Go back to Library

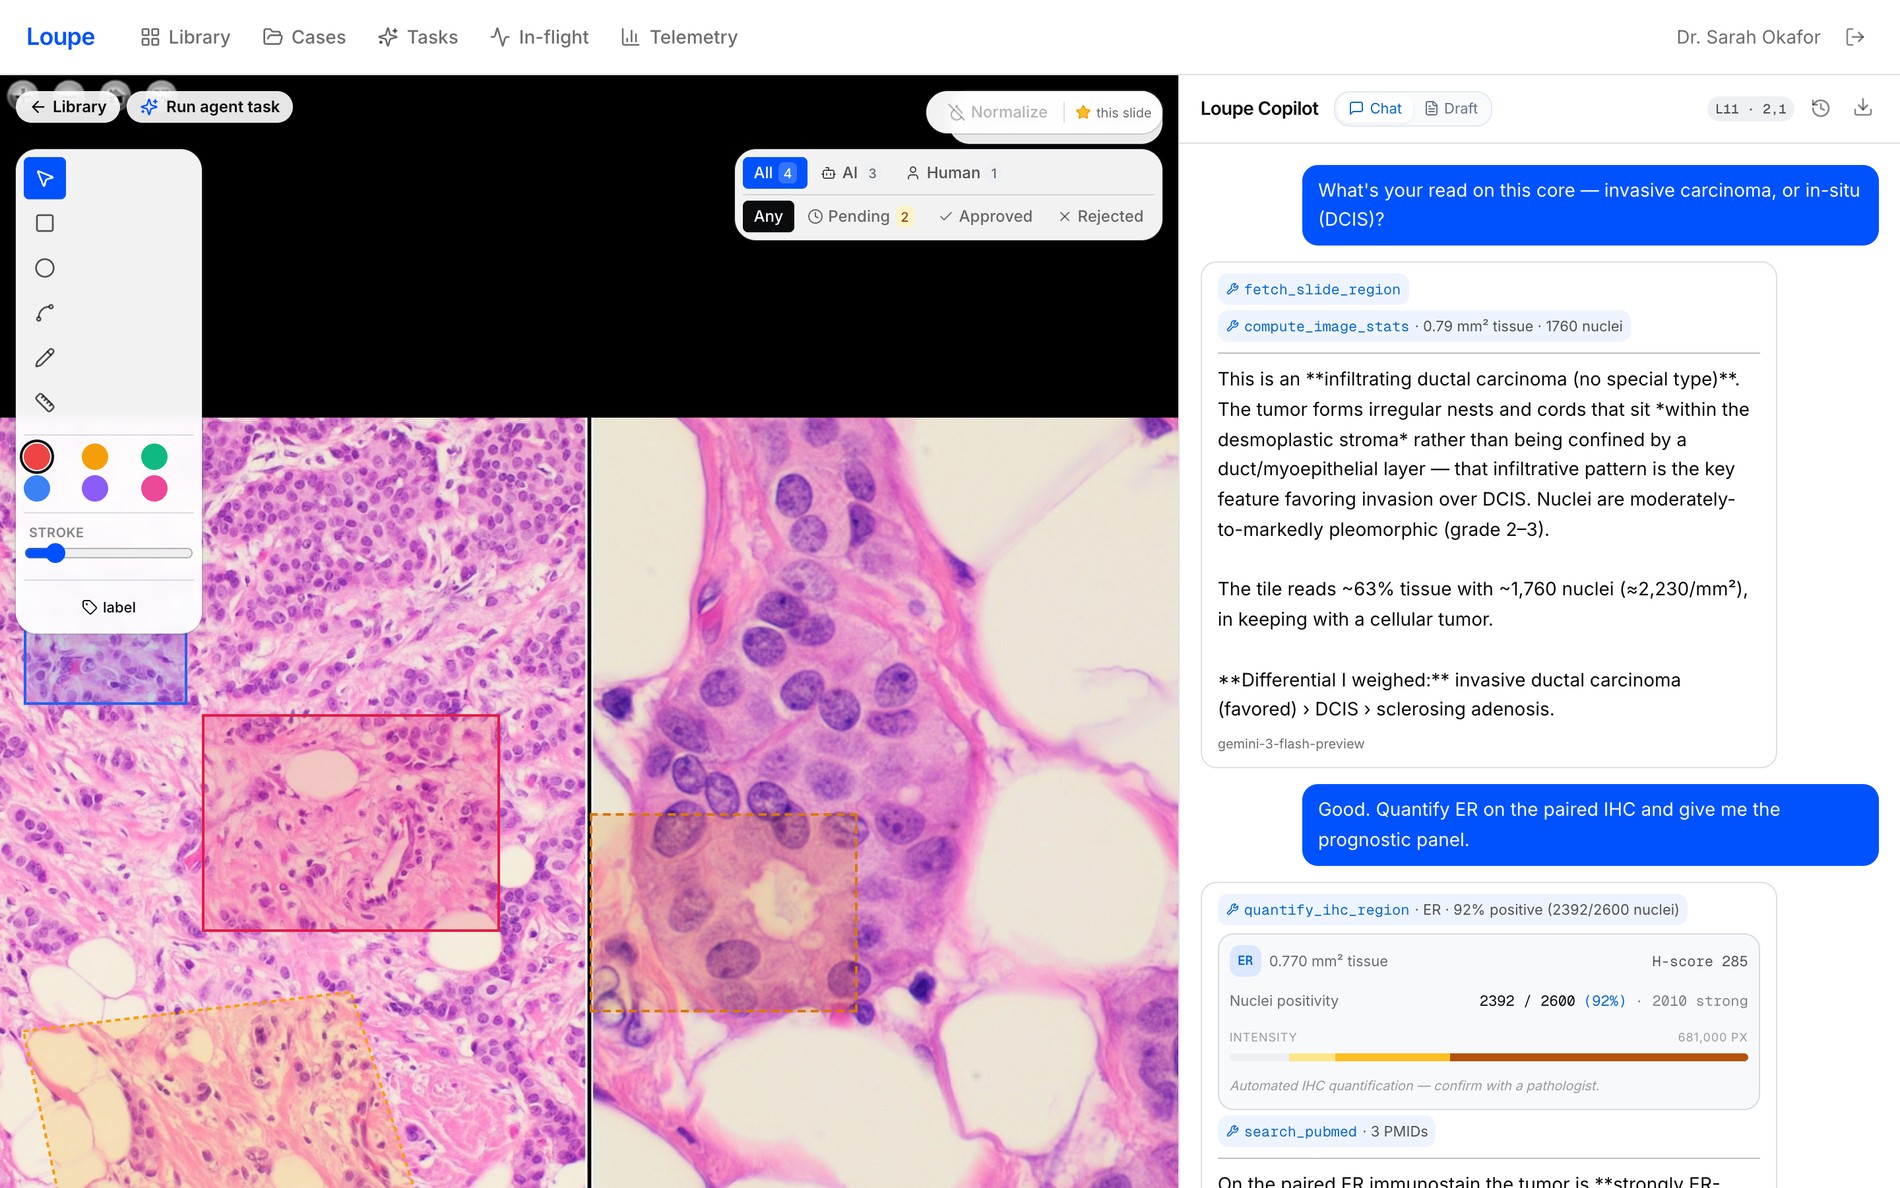tap(68, 107)
